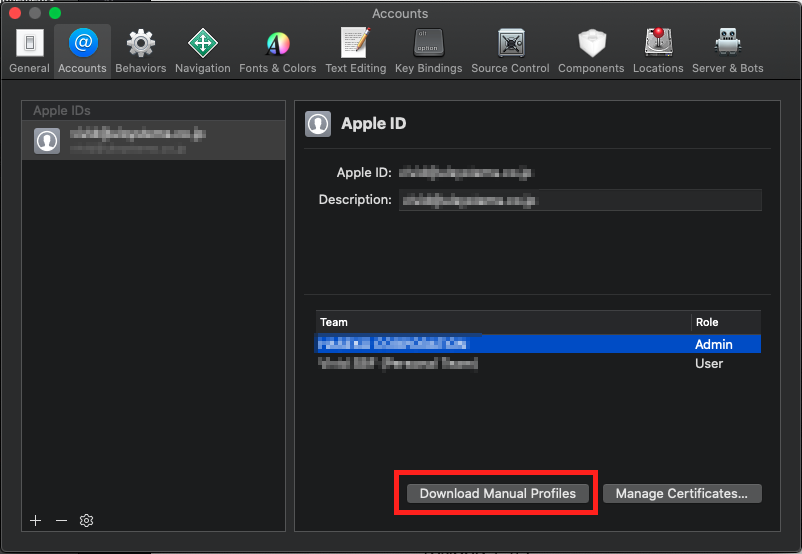Select the Apple ID account in sidebar list
802x554 pixels.
(153, 140)
